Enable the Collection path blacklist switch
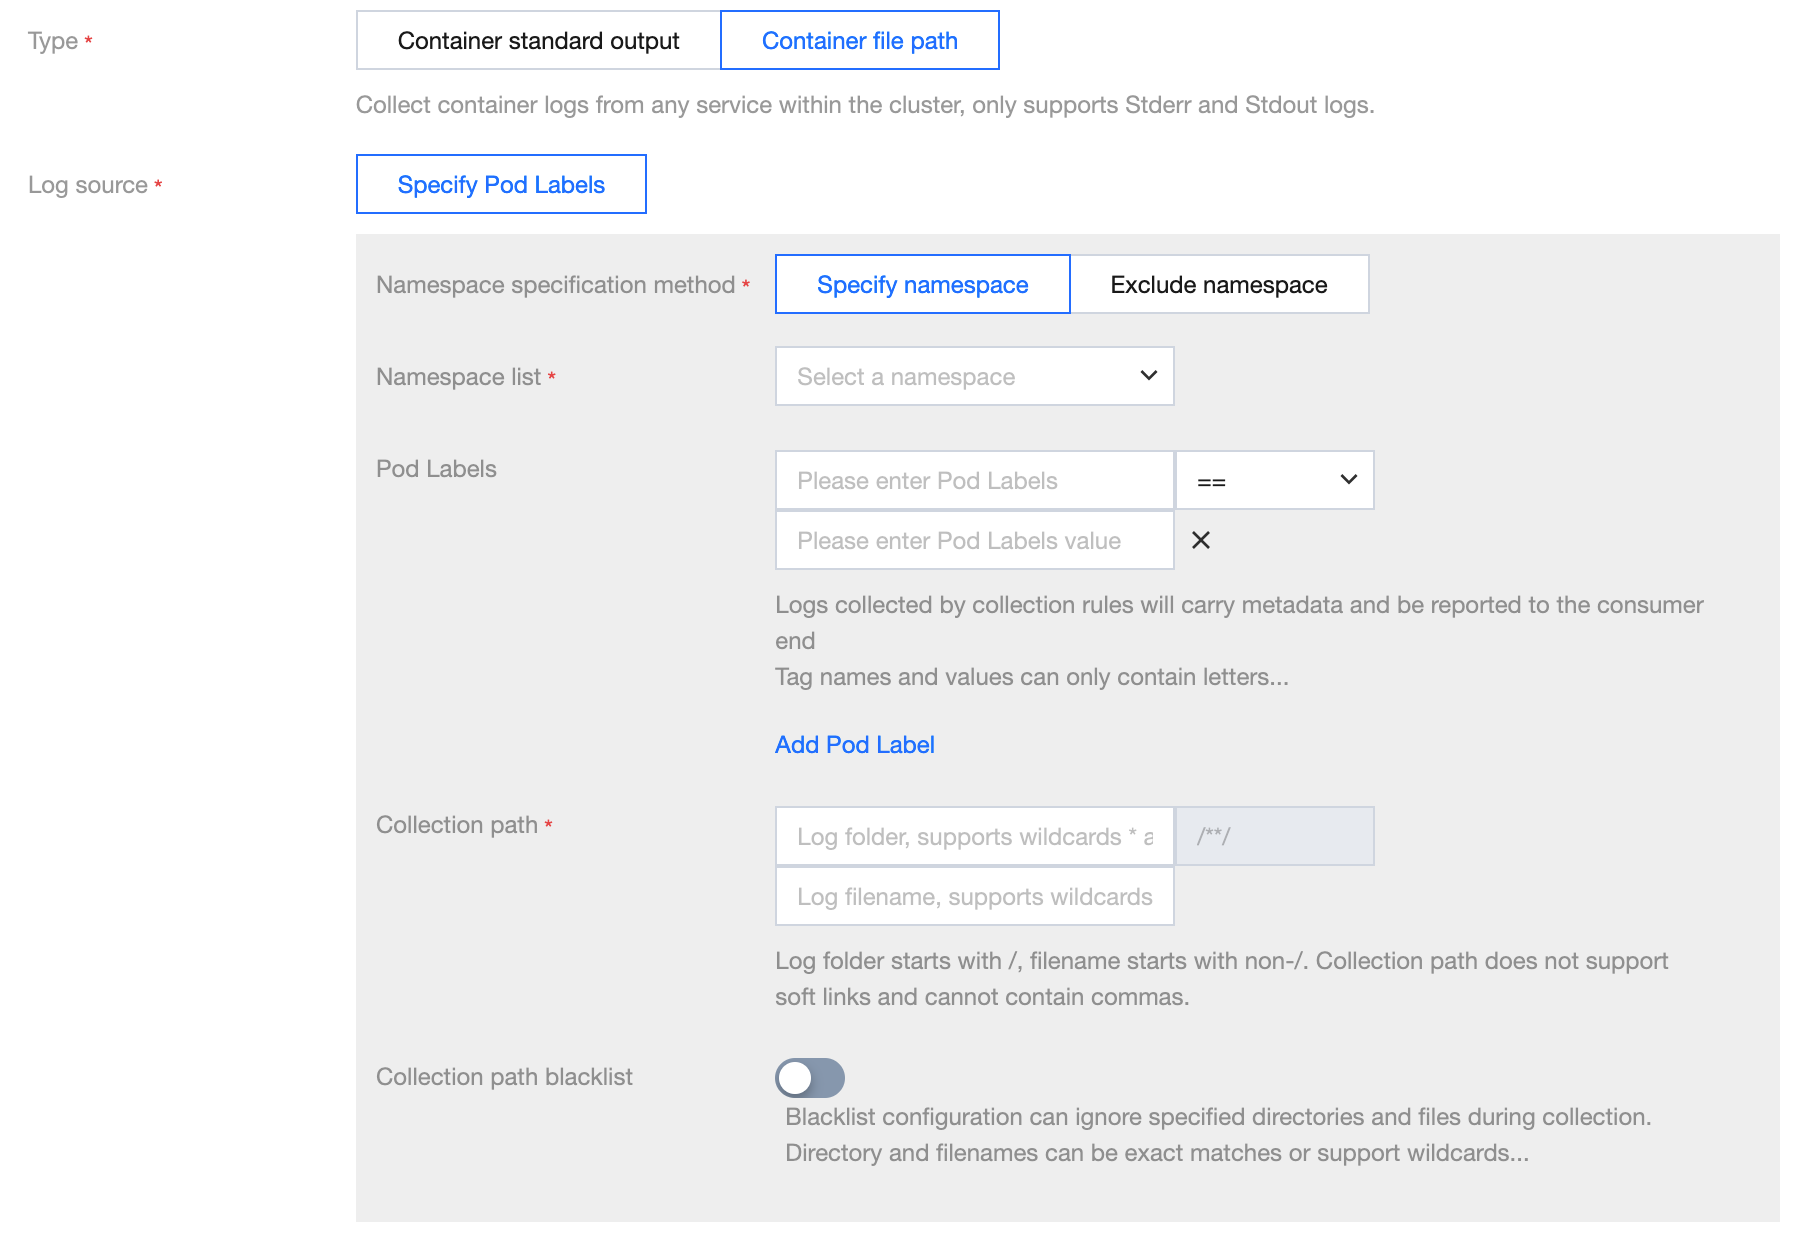 [810, 1078]
